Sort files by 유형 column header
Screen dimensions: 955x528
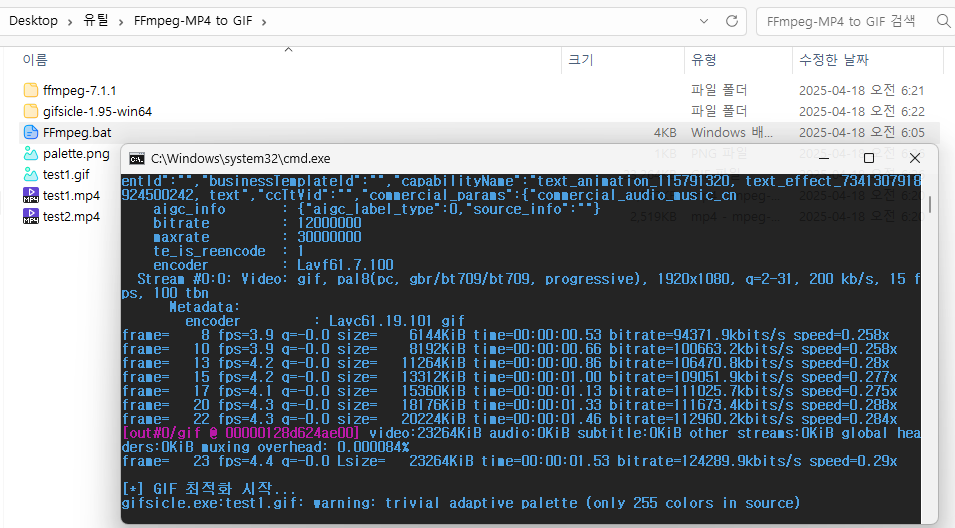703,60
